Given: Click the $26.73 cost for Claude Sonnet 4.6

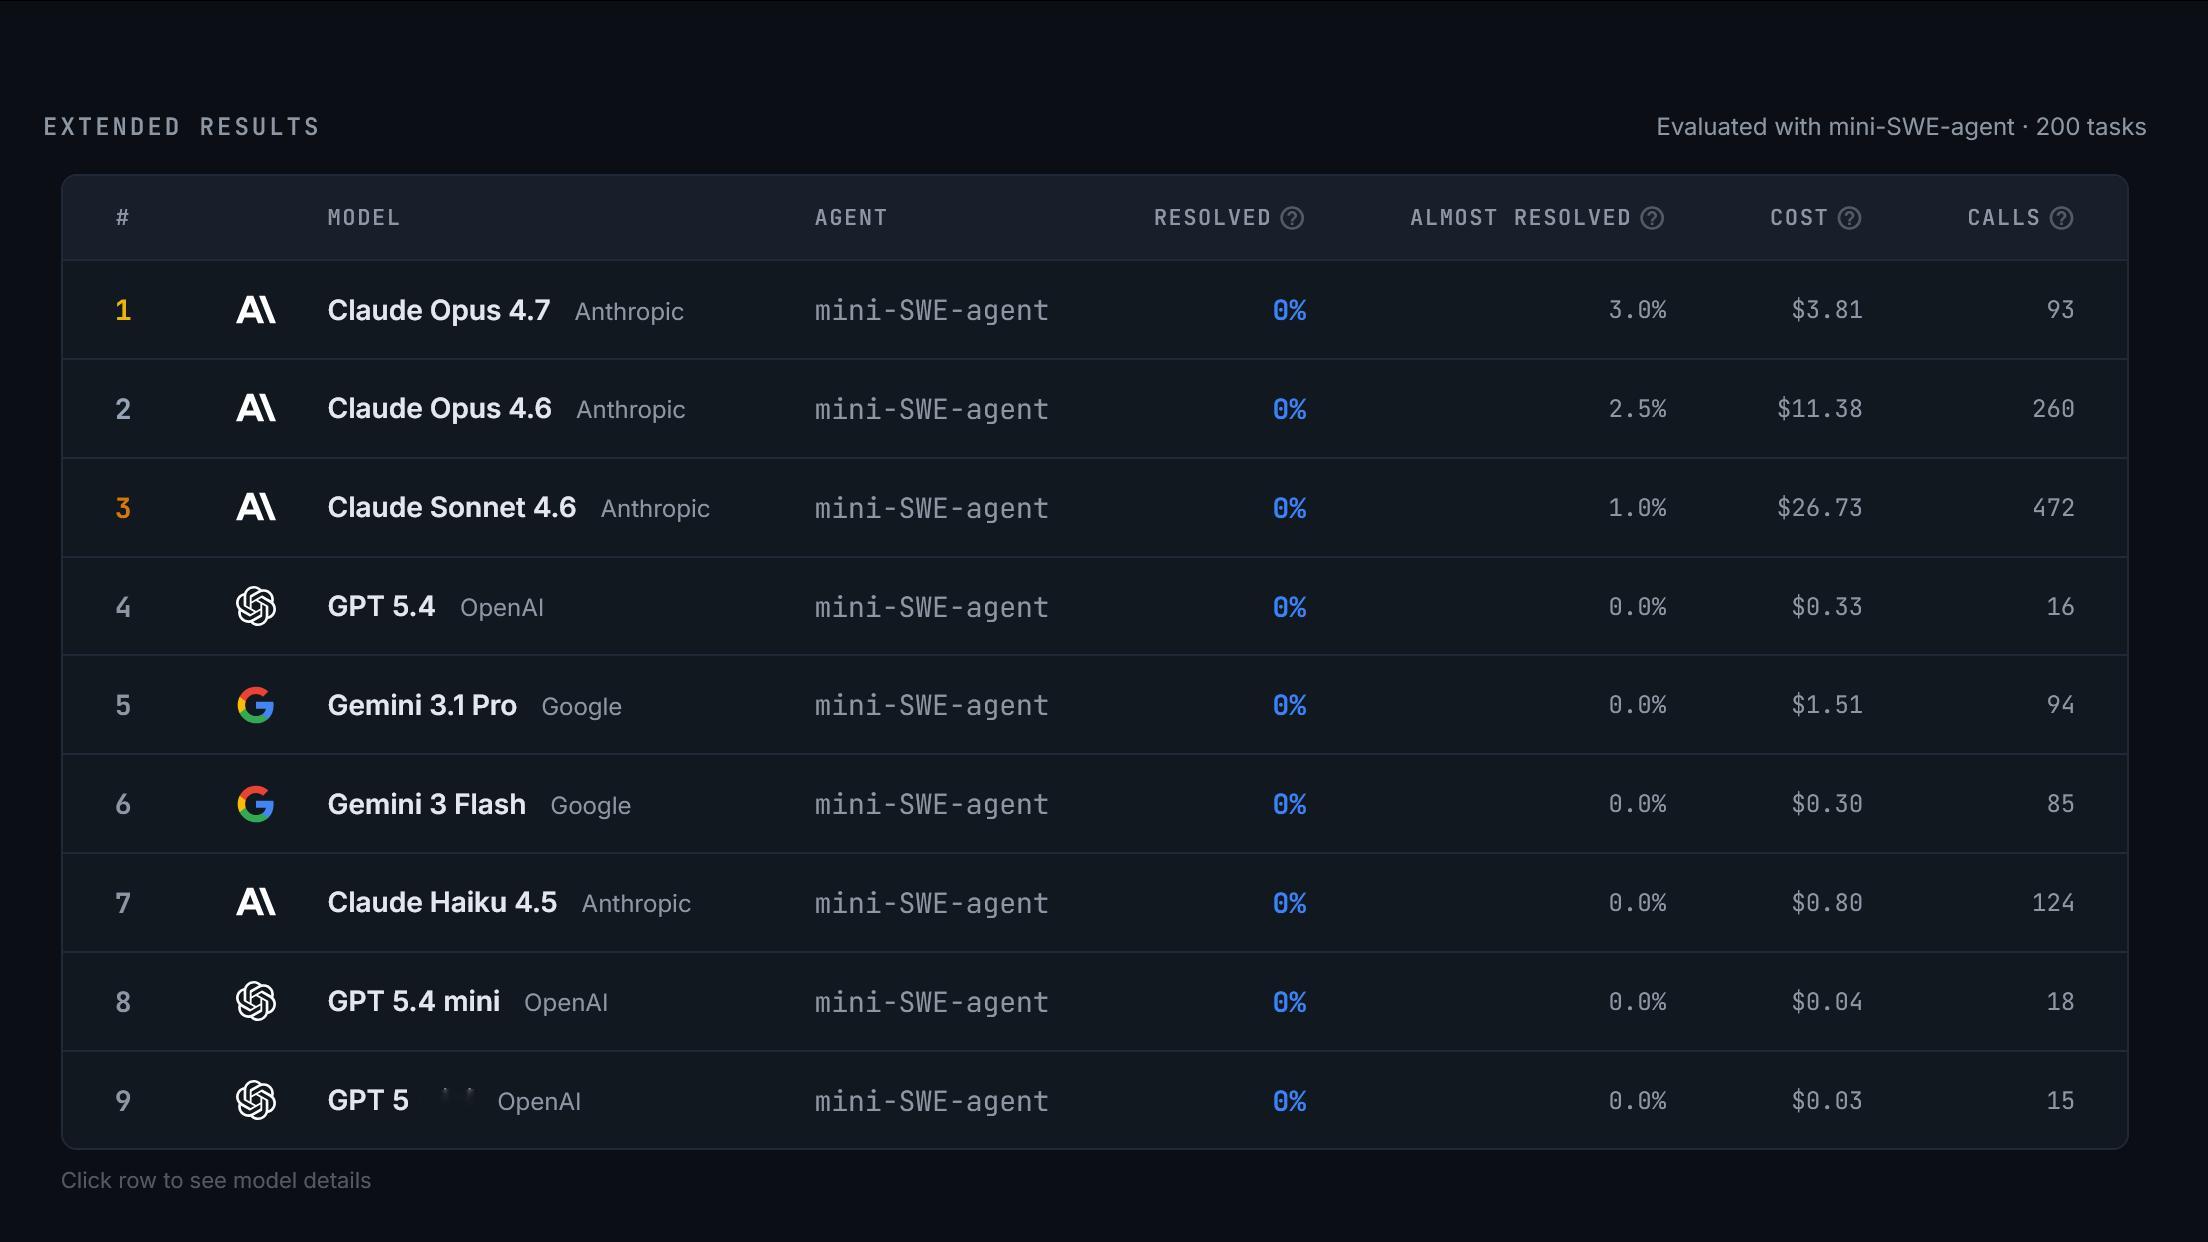Looking at the screenshot, I should 1820,508.
